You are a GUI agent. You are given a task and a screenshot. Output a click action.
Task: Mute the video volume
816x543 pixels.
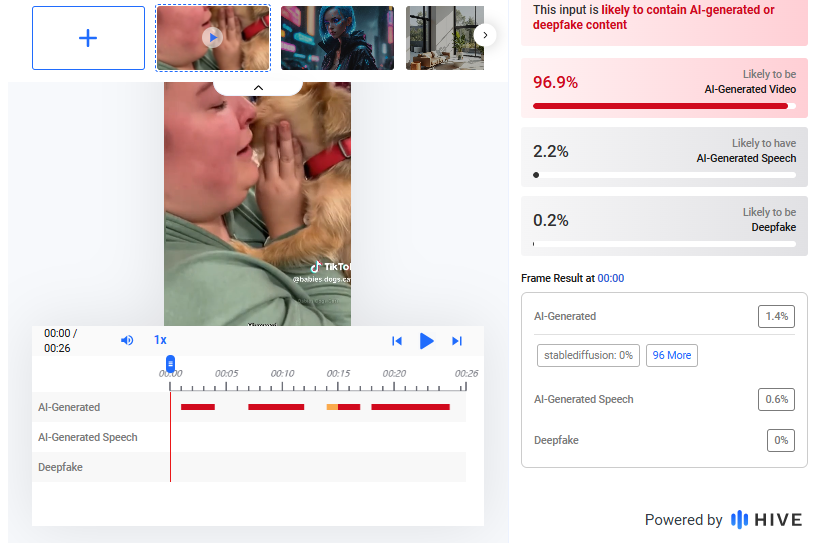(x=127, y=340)
